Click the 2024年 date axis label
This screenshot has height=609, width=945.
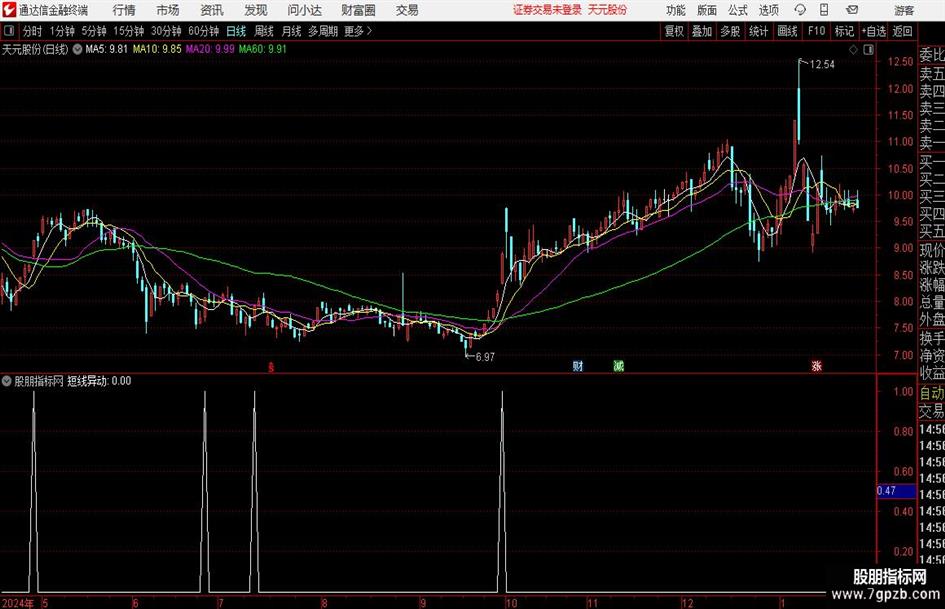17,603
